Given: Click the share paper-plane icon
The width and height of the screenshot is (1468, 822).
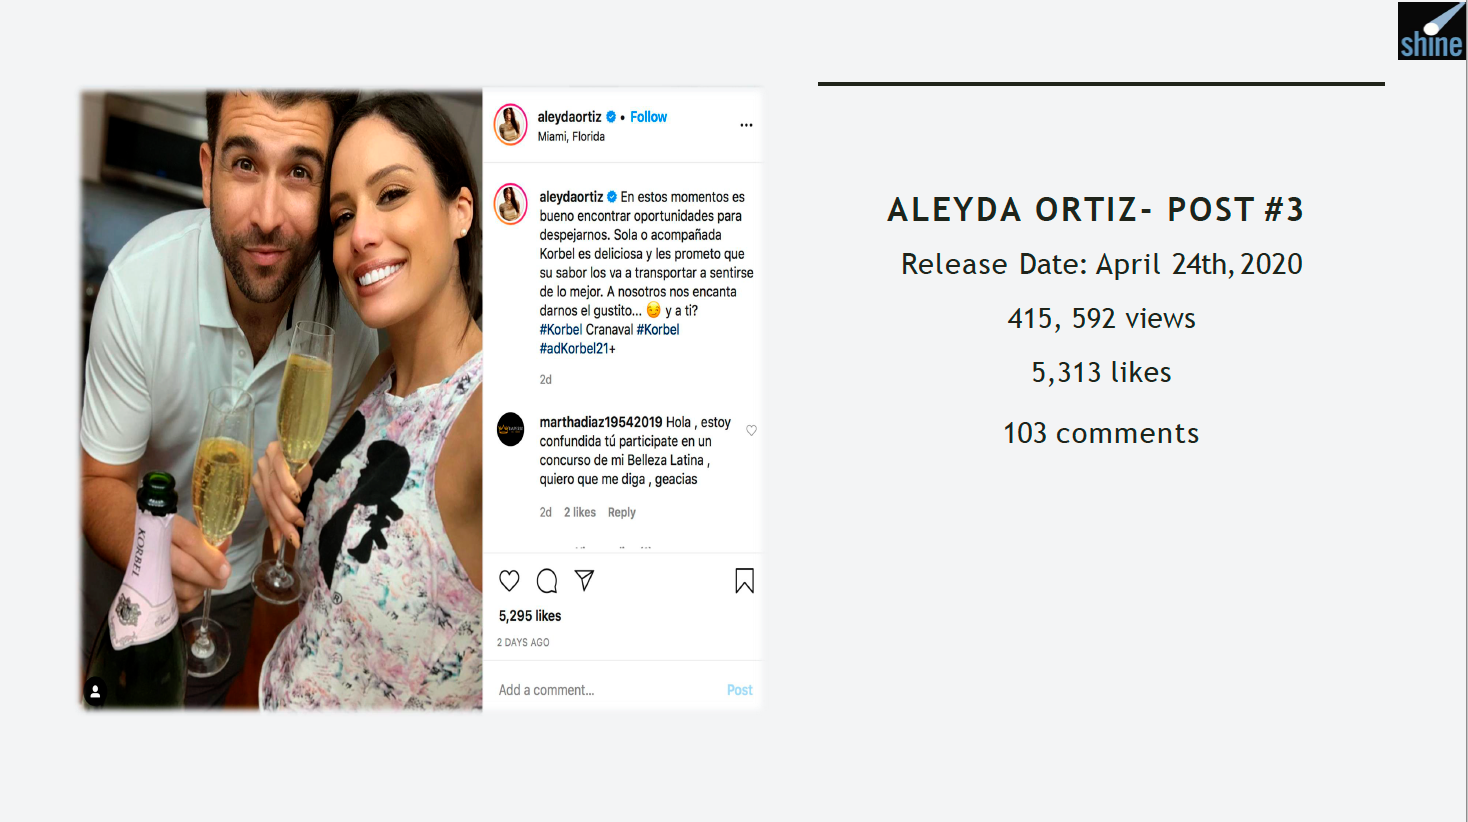Looking at the screenshot, I should click(585, 580).
